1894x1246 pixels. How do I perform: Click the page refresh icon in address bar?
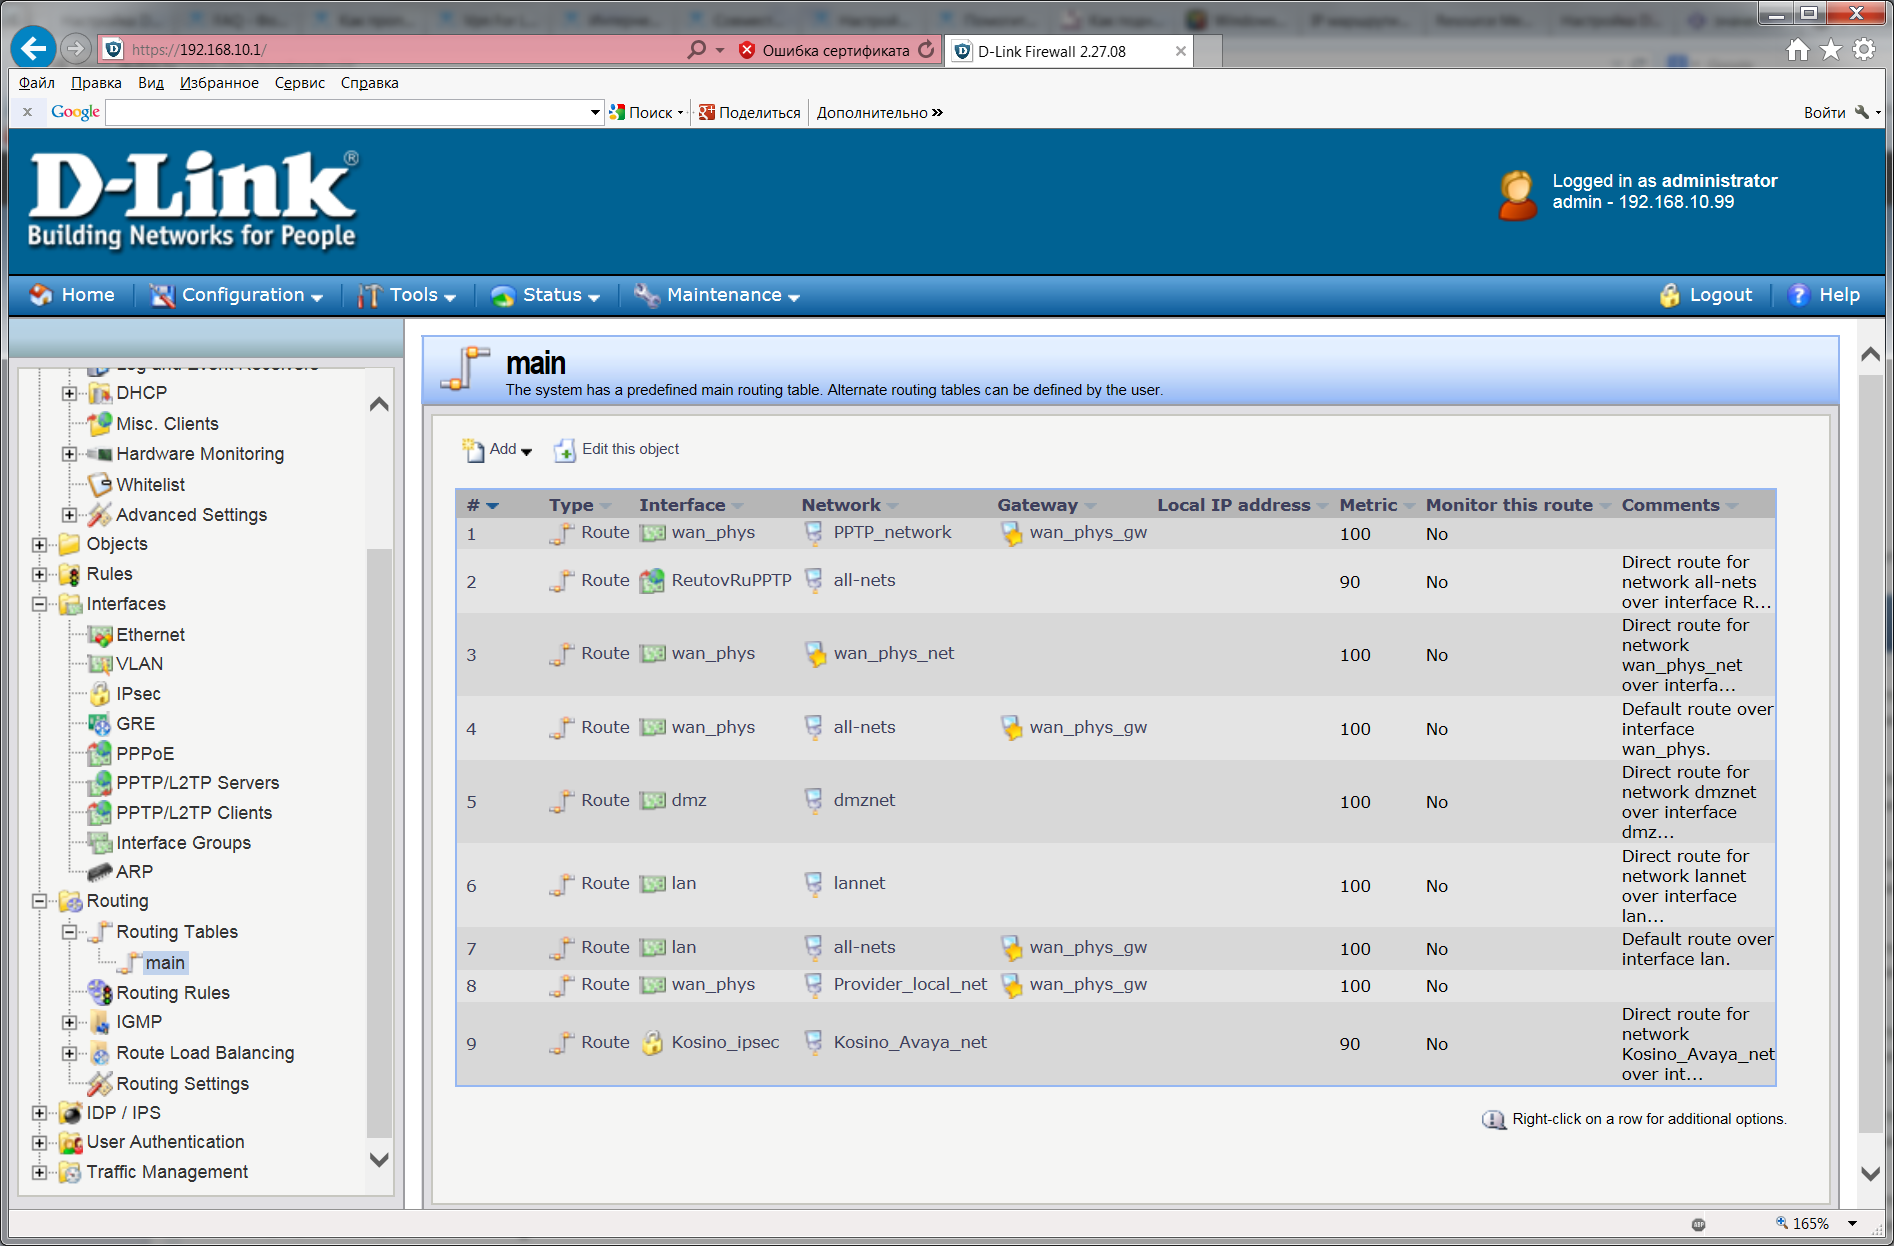926,49
